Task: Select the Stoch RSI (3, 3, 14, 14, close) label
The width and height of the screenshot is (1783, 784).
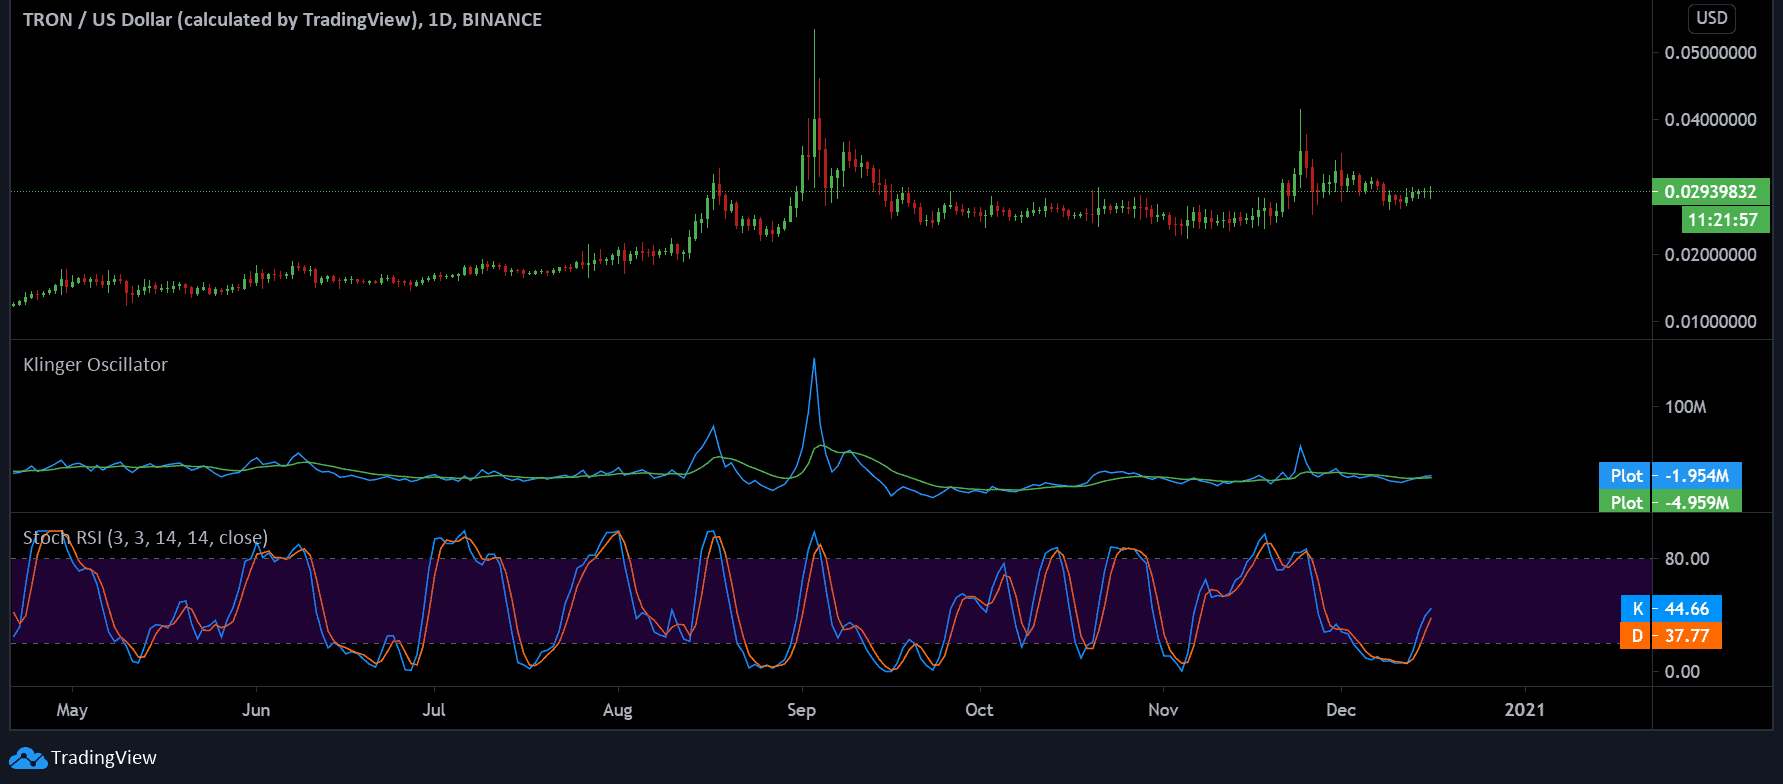Action: pos(145,538)
